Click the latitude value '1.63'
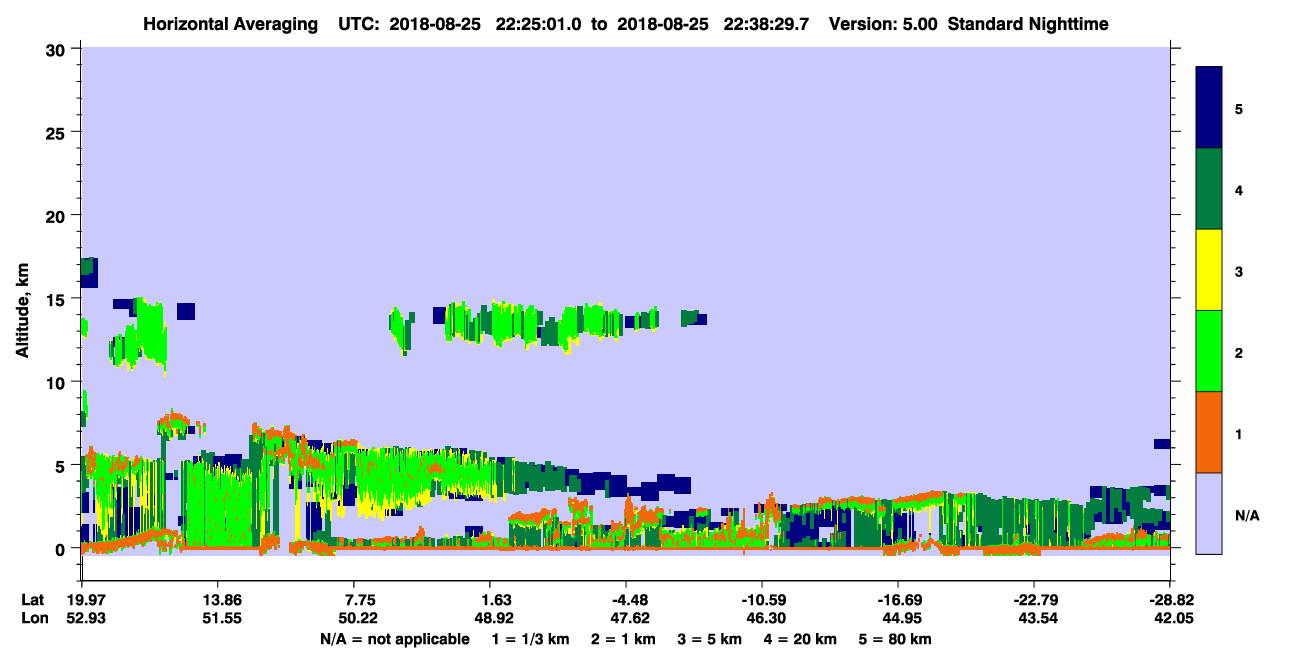 [496, 600]
